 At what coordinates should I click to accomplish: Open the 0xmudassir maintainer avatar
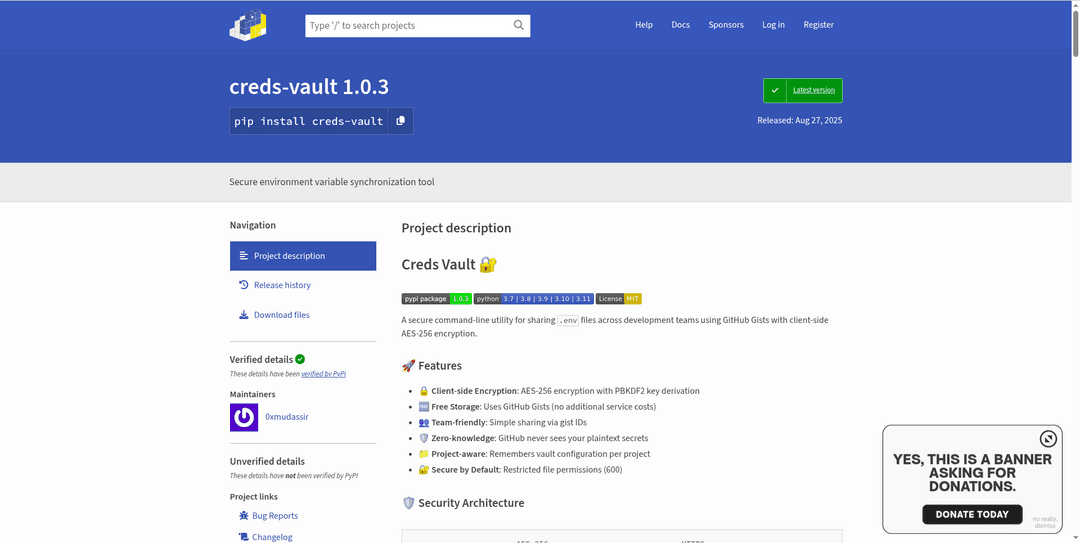[x=244, y=418]
